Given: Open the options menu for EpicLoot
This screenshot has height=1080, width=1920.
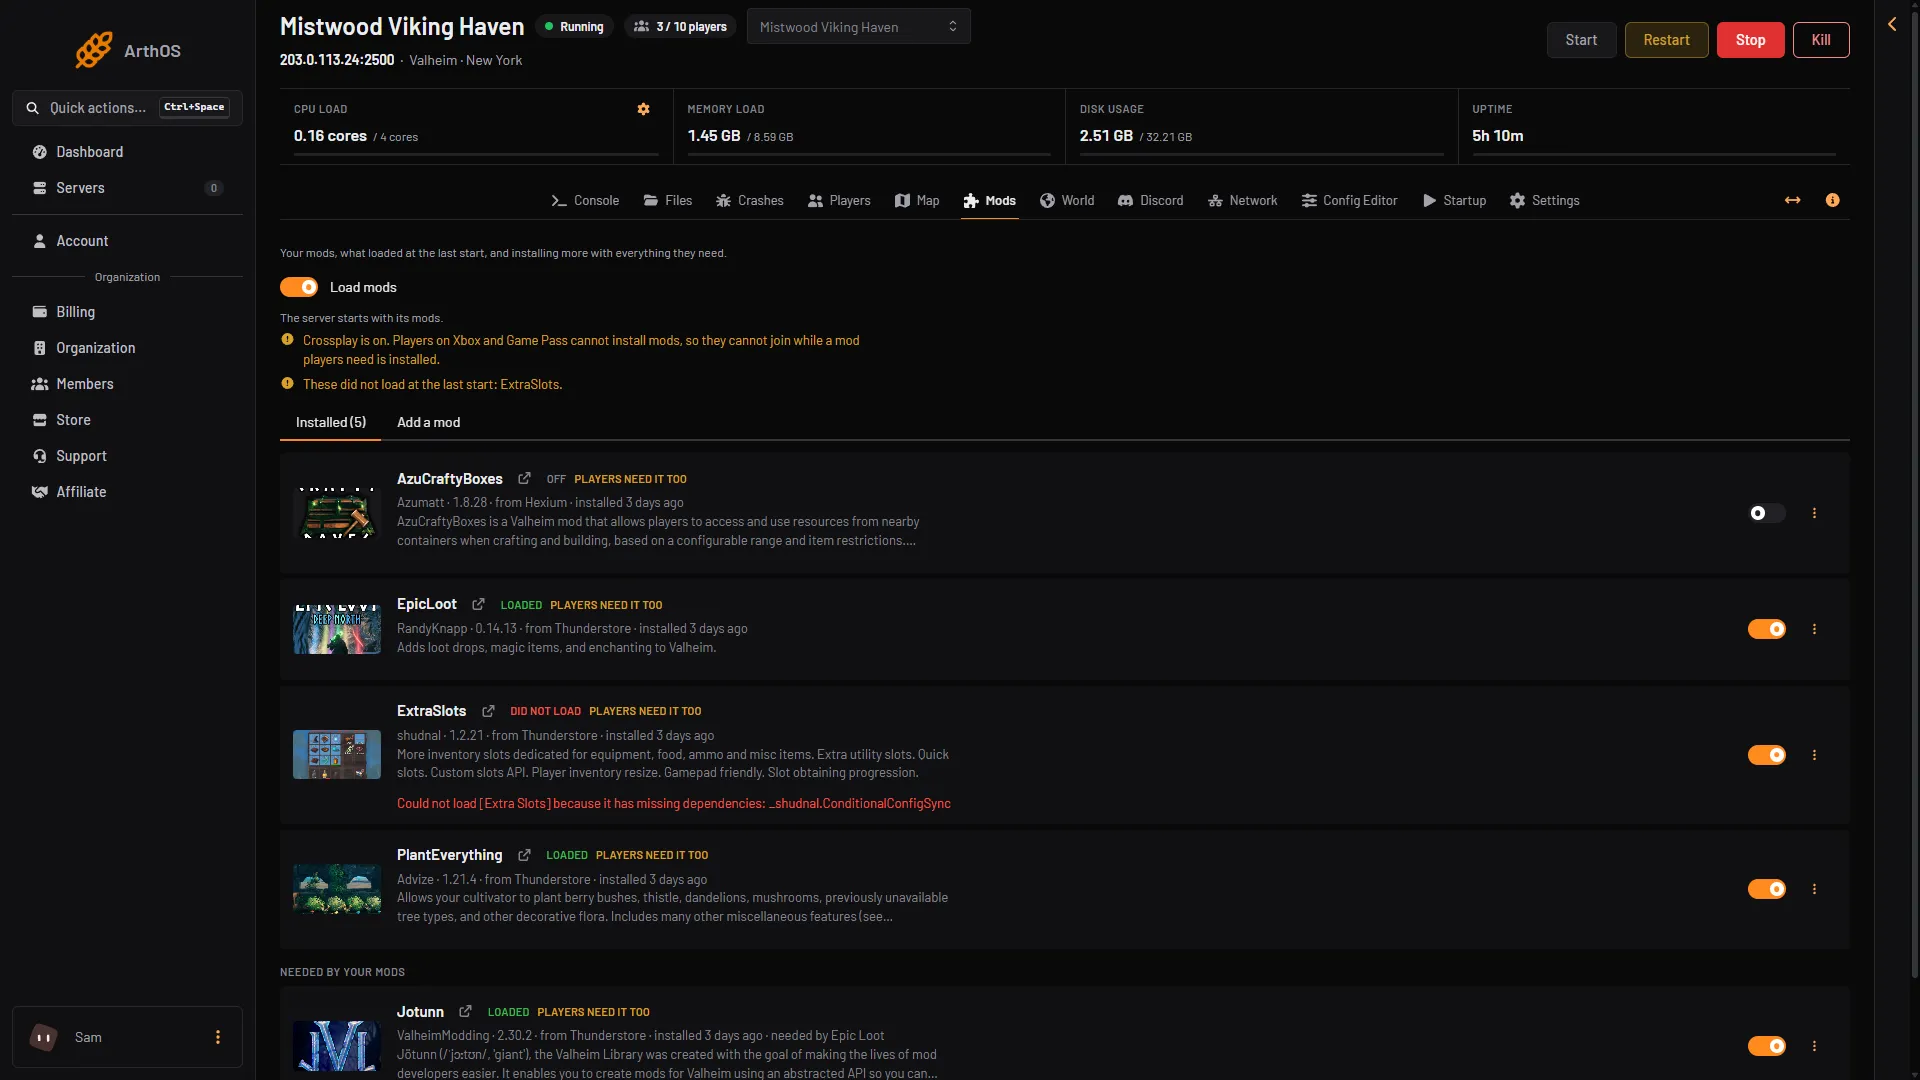Looking at the screenshot, I should pos(1814,629).
